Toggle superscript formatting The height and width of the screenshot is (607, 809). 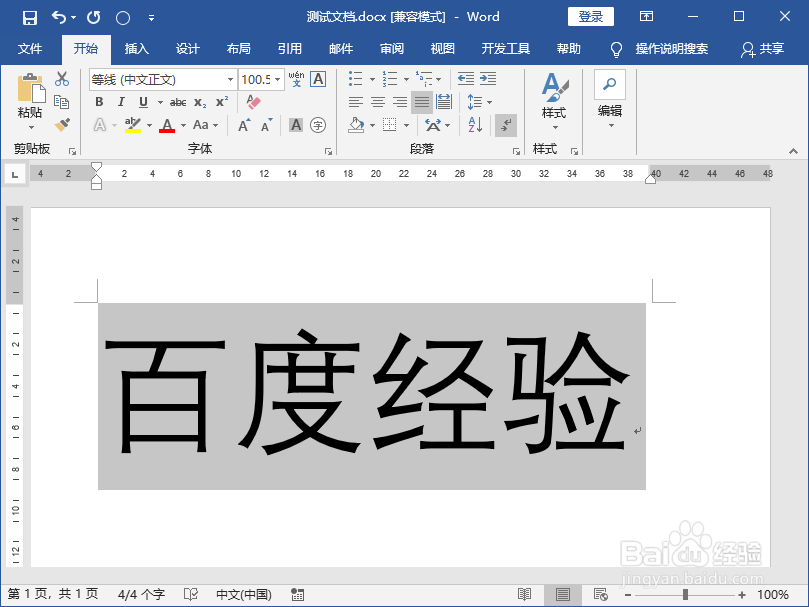coord(222,102)
